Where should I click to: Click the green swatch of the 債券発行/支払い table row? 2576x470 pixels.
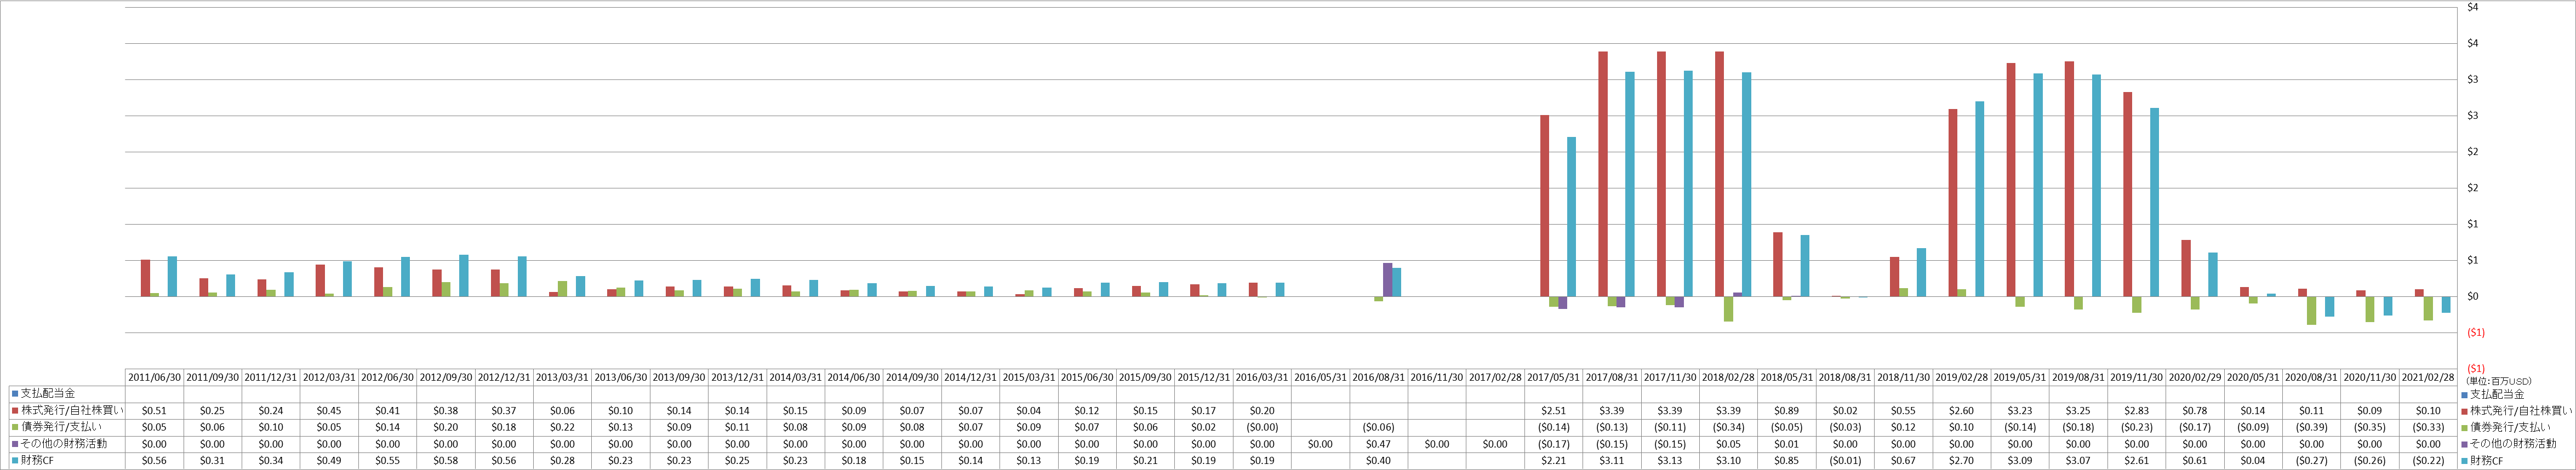click(x=15, y=427)
